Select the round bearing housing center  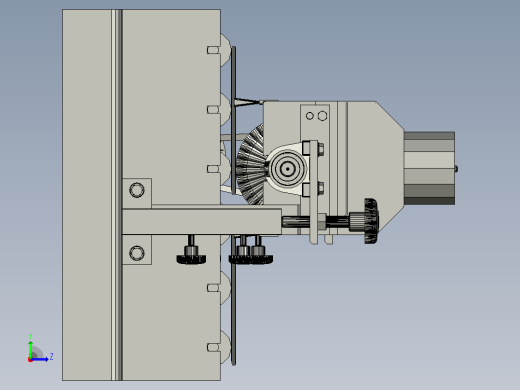click(287, 169)
